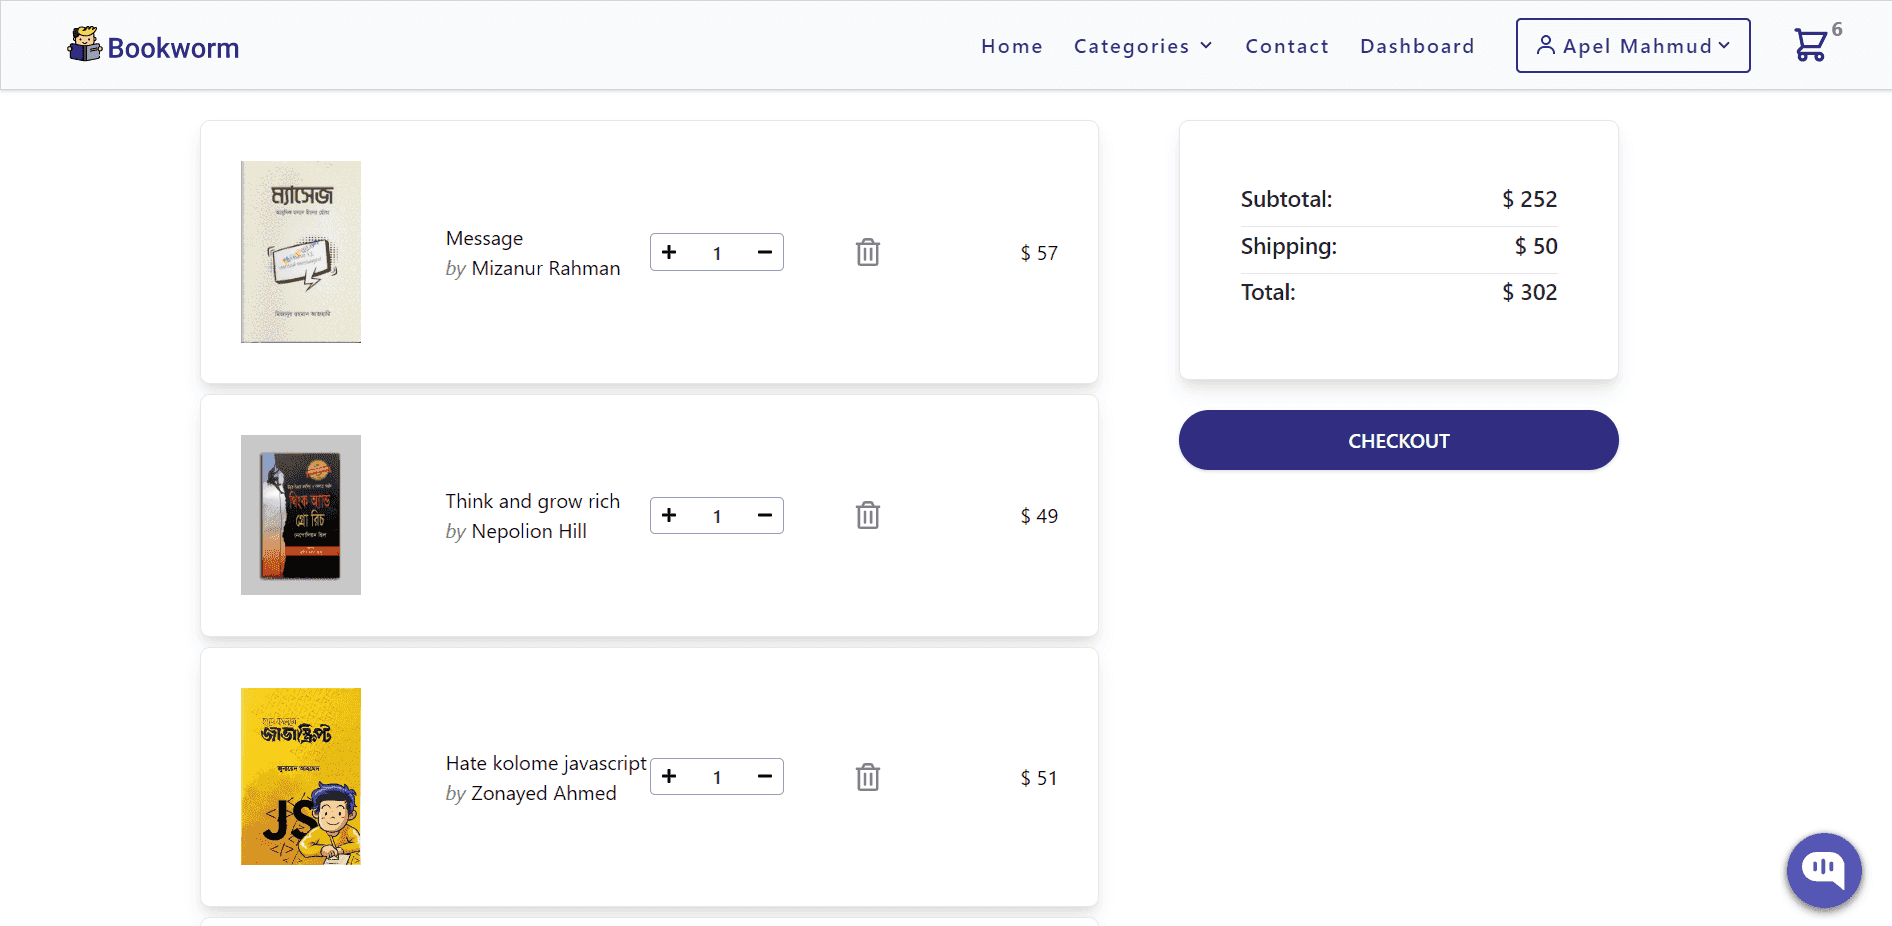Image resolution: width=1892 pixels, height=926 pixels.
Task: Open Hate kolome javascript cover image
Action: point(301,776)
